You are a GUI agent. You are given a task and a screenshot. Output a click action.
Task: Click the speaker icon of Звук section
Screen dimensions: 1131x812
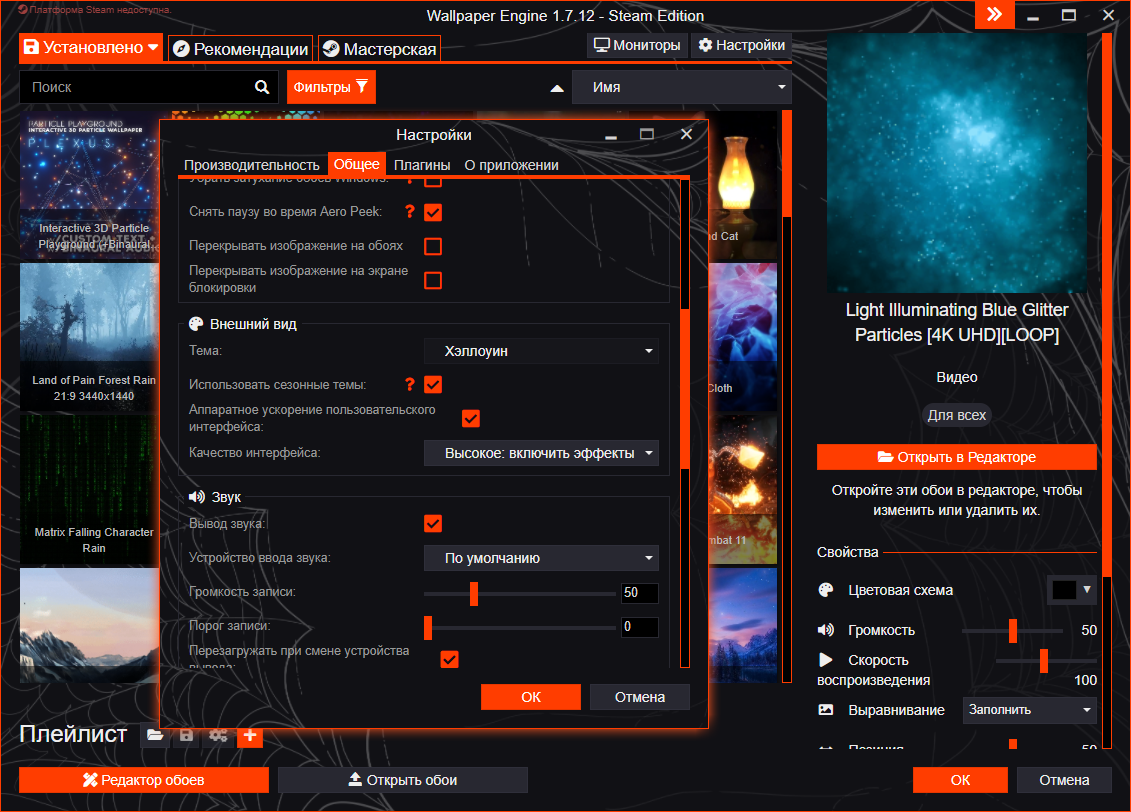pos(196,497)
